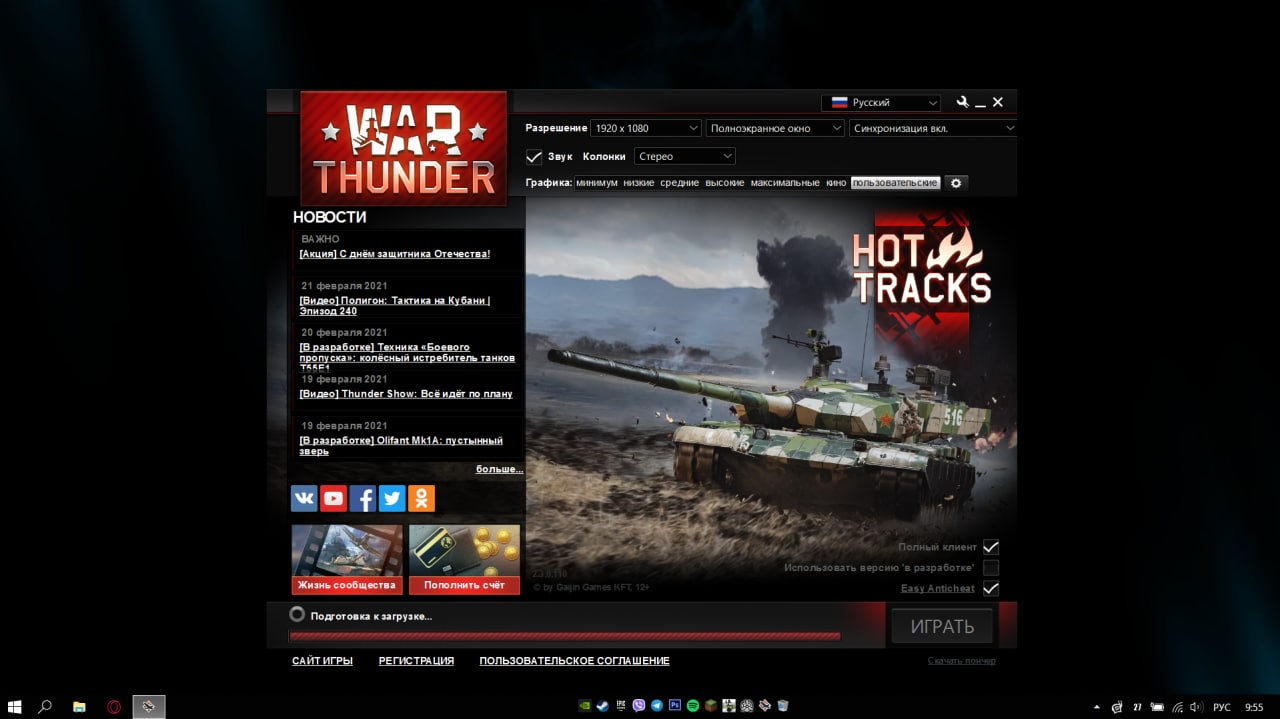The width and height of the screenshot is (1280, 719).
Task: Open Steam from the taskbar
Action: point(602,705)
